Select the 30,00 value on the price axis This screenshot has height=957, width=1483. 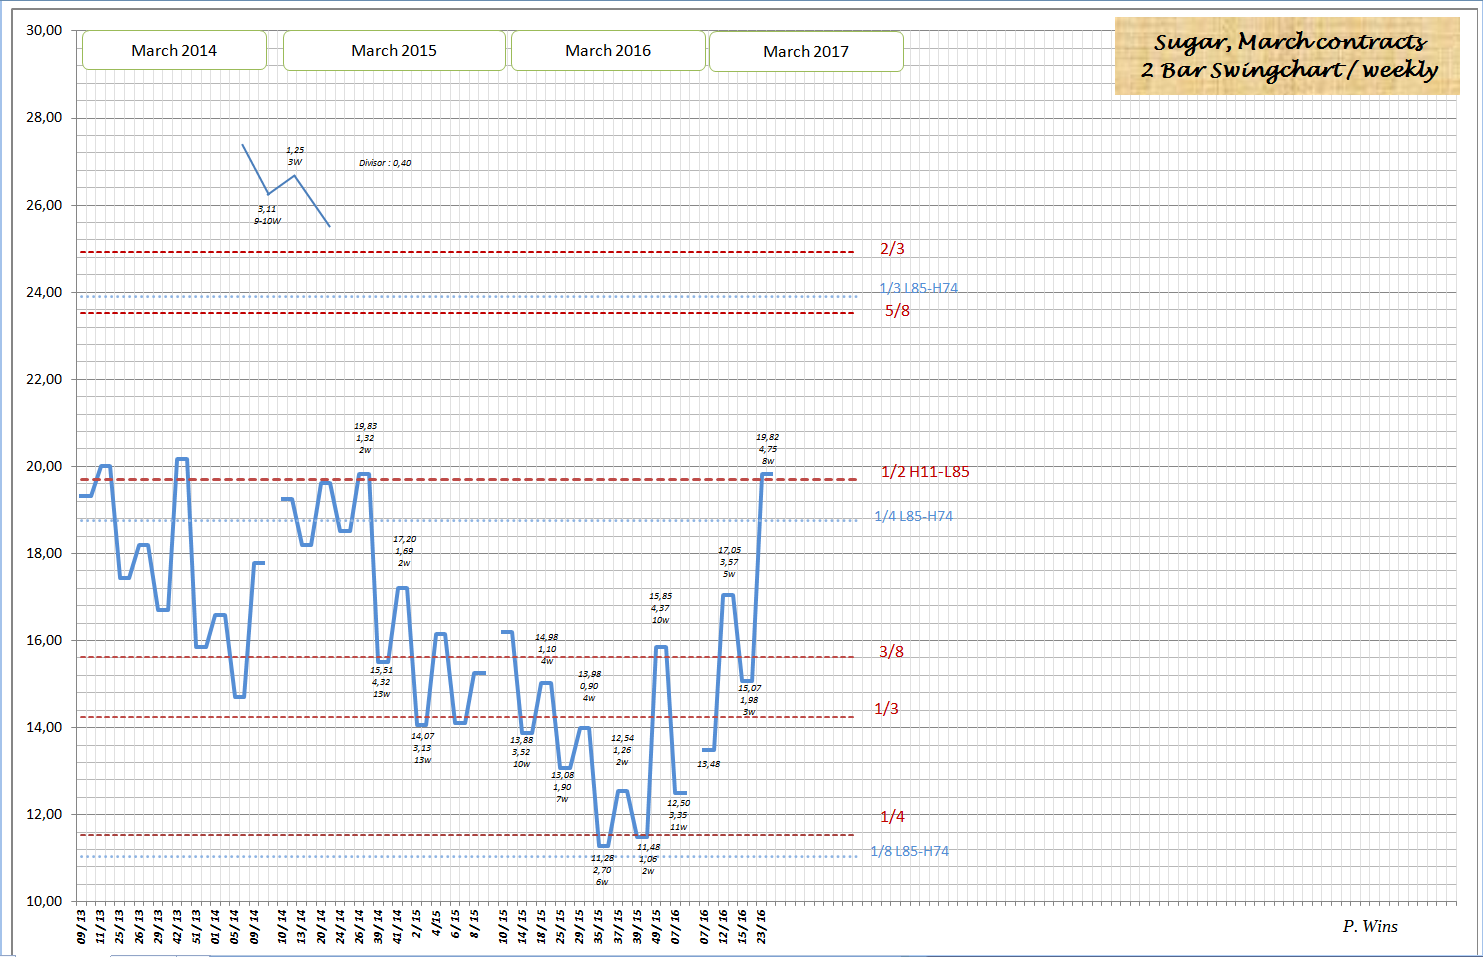coord(44,30)
